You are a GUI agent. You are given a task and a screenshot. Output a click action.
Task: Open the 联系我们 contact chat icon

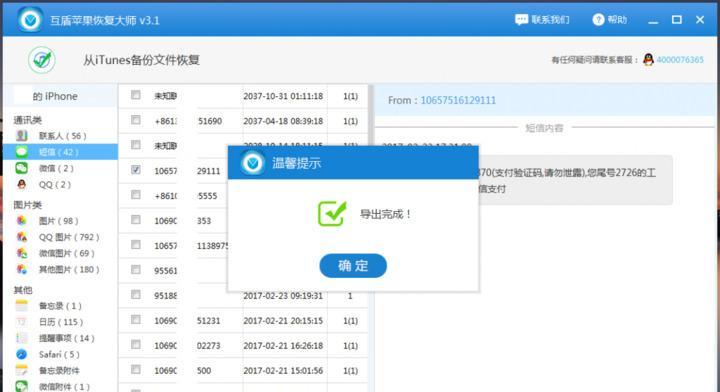click(x=521, y=20)
